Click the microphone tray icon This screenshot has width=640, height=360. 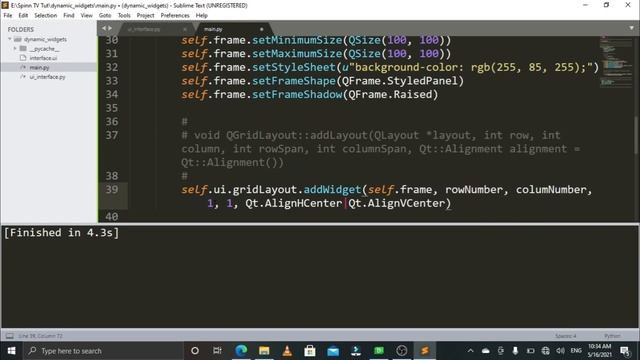pyautogui.click(x=516, y=351)
